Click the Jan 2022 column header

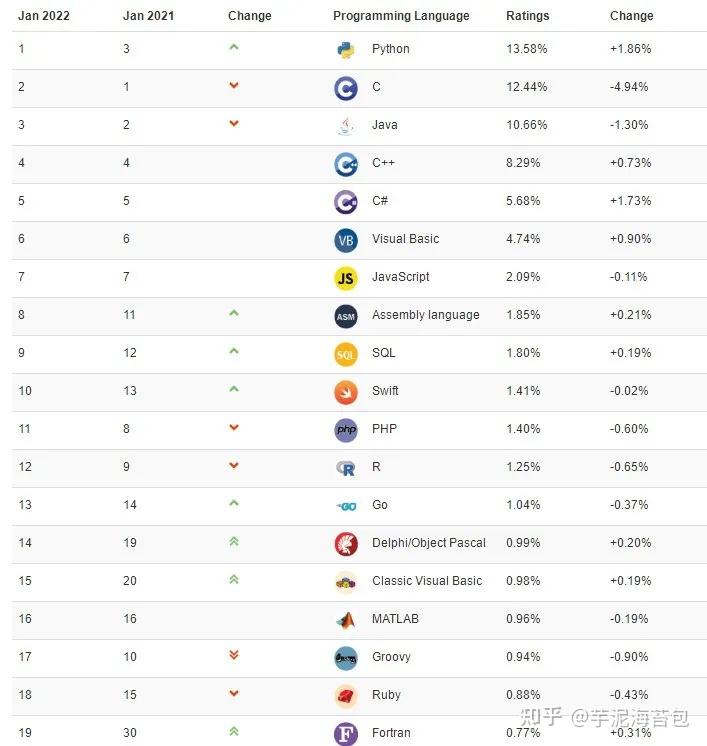[x=42, y=16]
